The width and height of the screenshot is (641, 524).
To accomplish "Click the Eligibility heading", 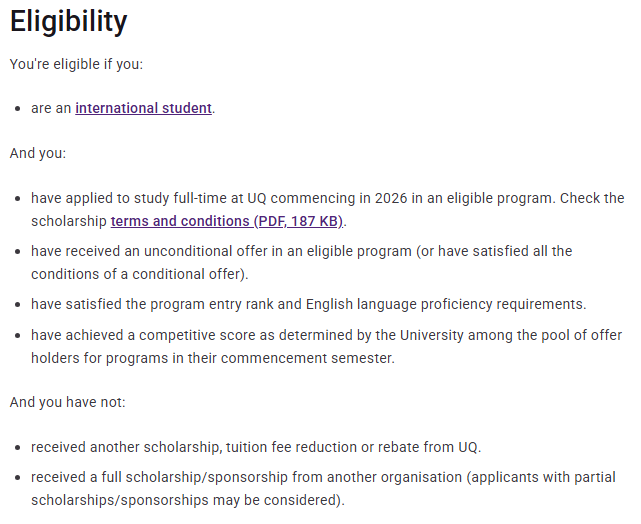I will pos(68,22).
